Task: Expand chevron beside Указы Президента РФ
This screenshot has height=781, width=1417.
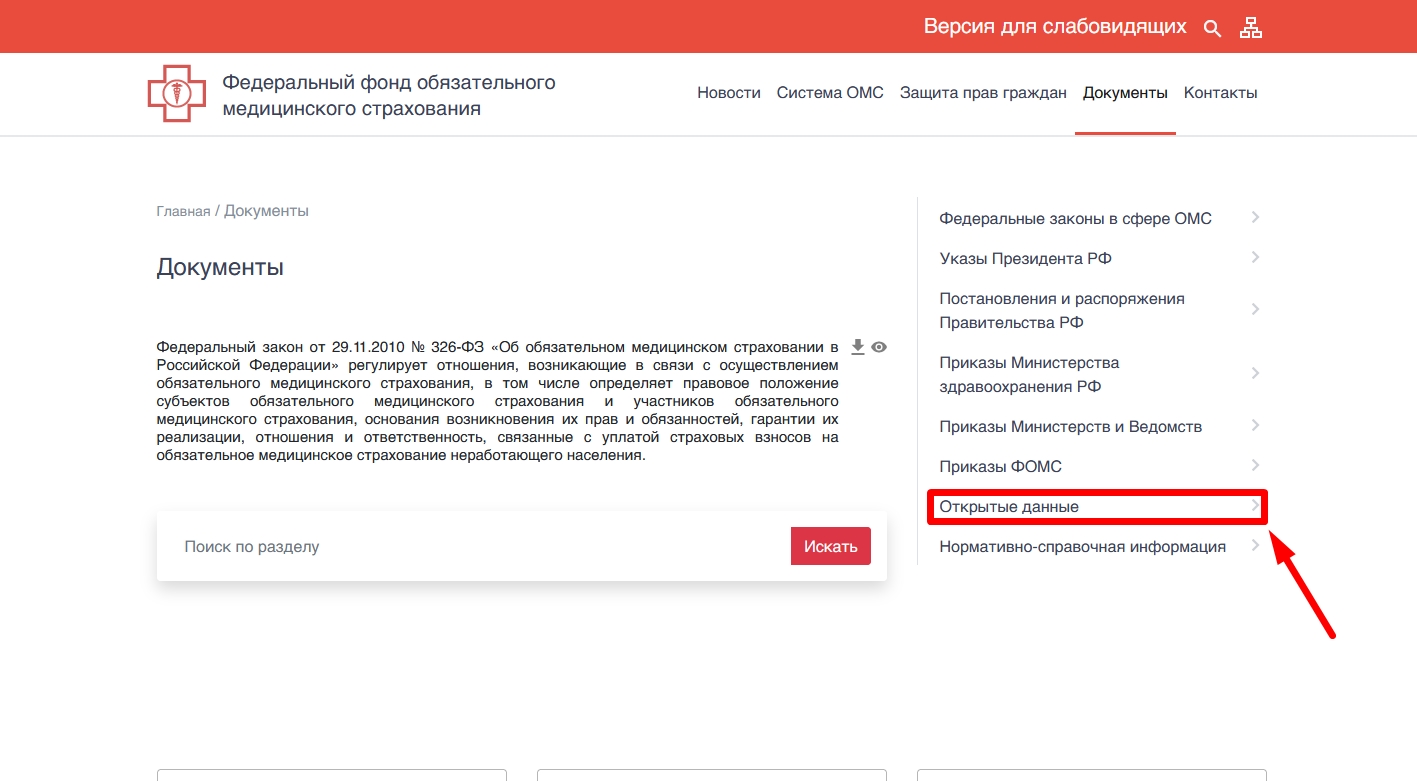Action: pyautogui.click(x=1255, y=257)
